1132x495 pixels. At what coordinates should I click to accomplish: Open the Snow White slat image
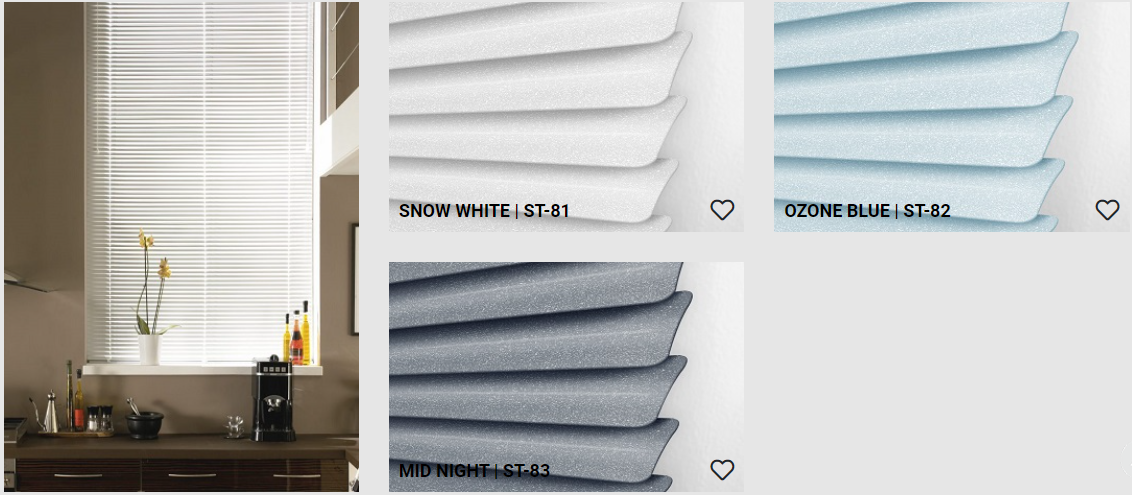pyautogui.click(x=566, y=116)
